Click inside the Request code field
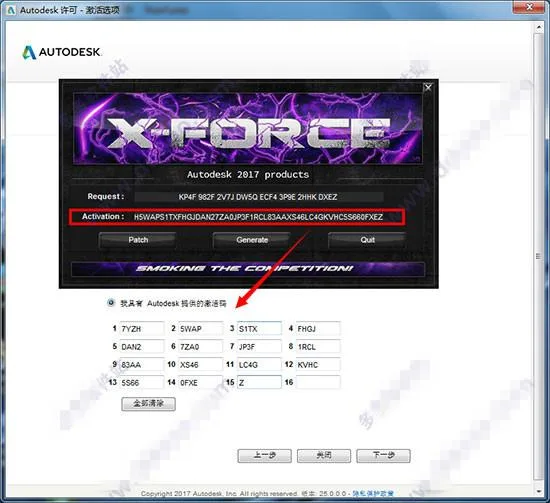This screenshot has height=503, width=550. (x=259, y=197)
